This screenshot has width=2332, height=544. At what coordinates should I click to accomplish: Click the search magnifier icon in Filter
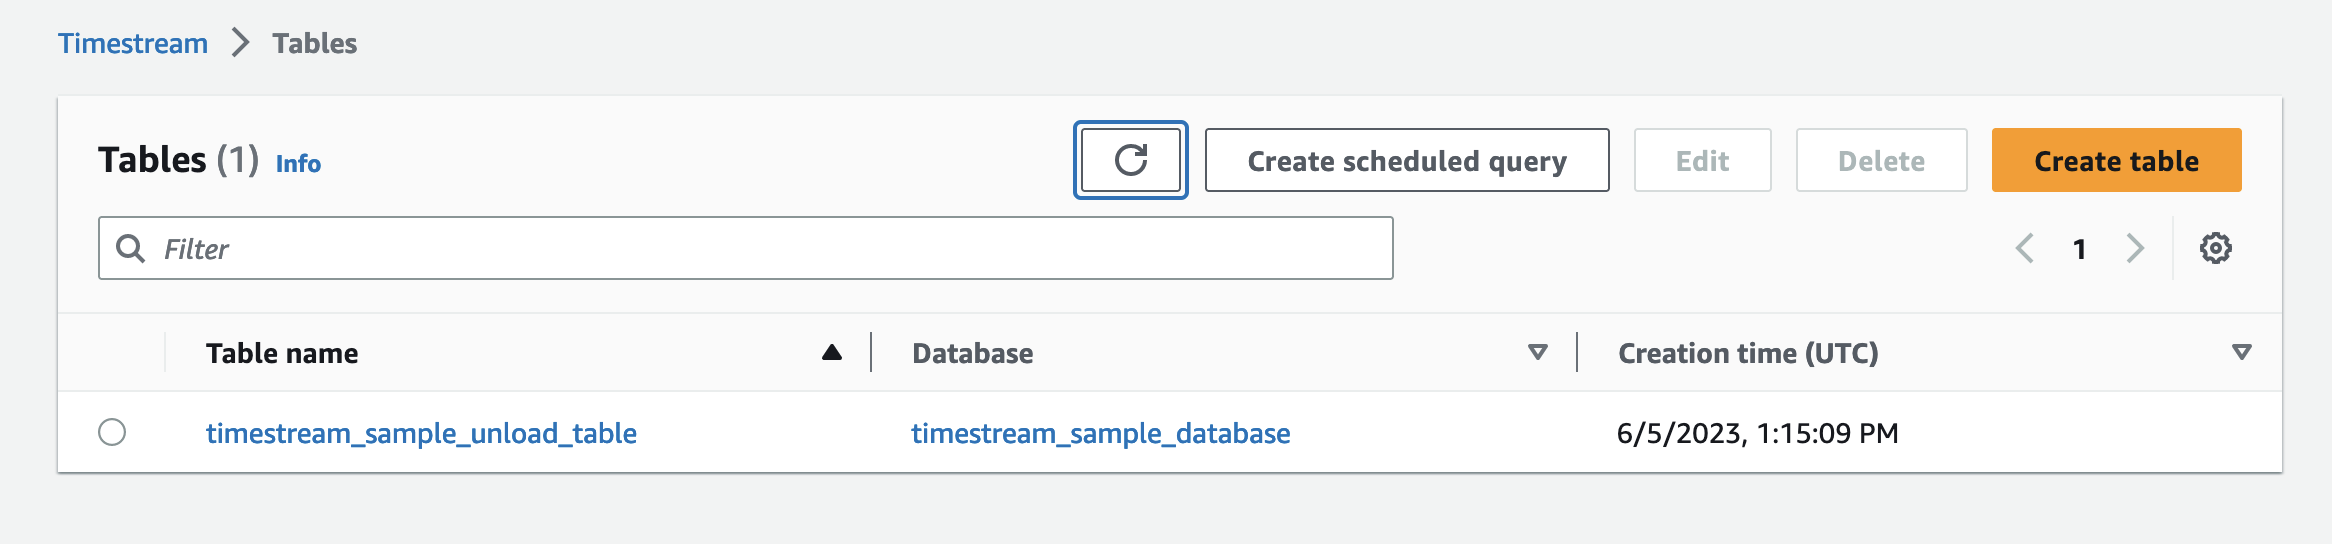130,248
